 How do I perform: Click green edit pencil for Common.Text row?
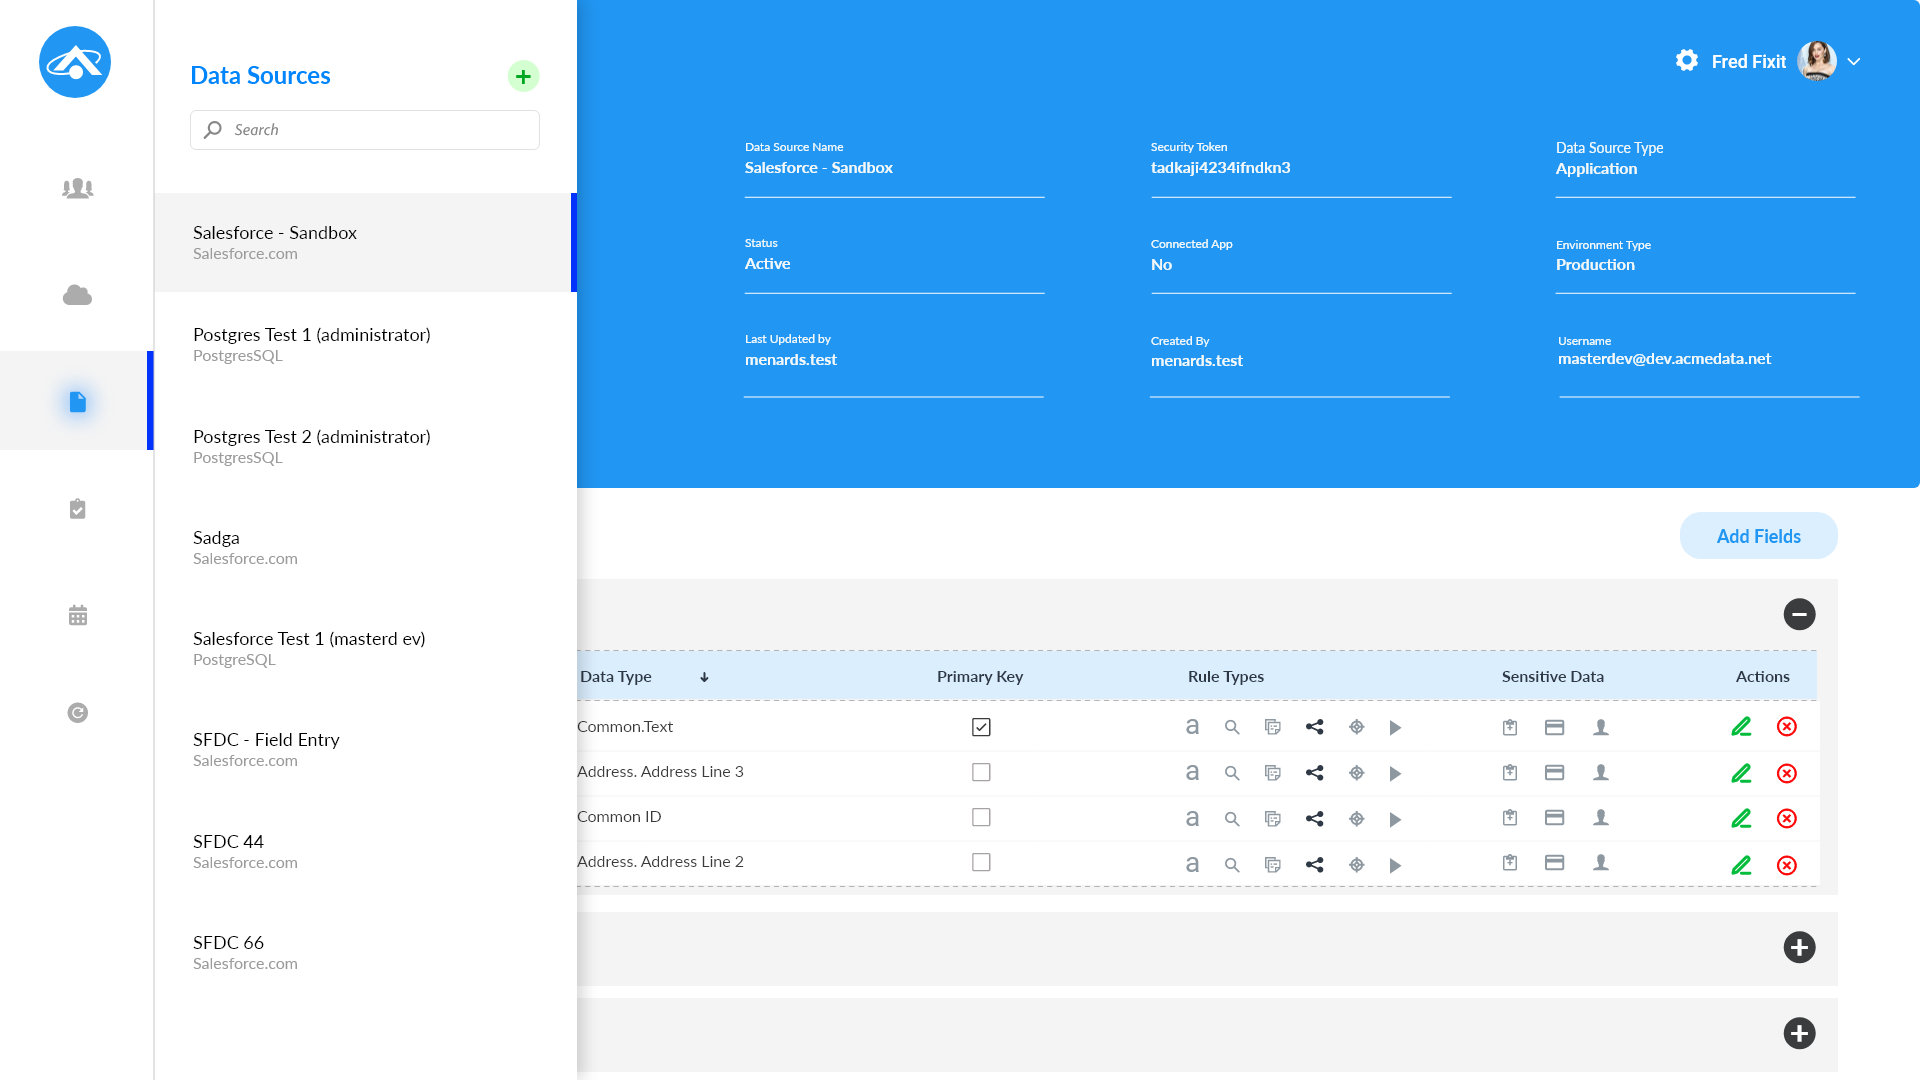1741,727
